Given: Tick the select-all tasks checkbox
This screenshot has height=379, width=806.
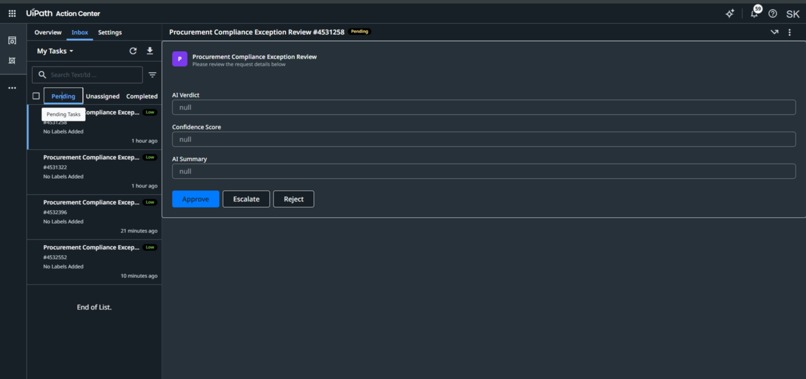Looking at the screenshot, I should 36,96.
